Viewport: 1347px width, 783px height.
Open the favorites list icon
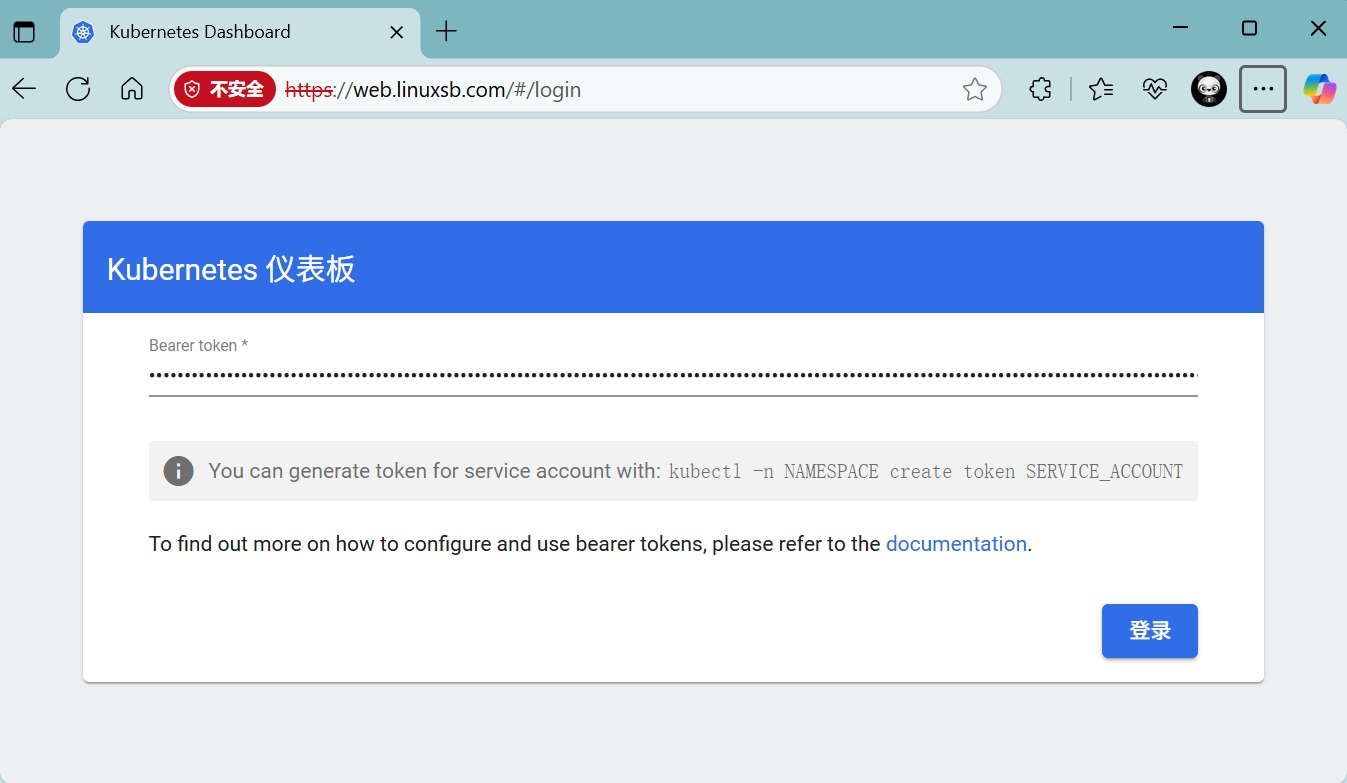point(1101,89)
